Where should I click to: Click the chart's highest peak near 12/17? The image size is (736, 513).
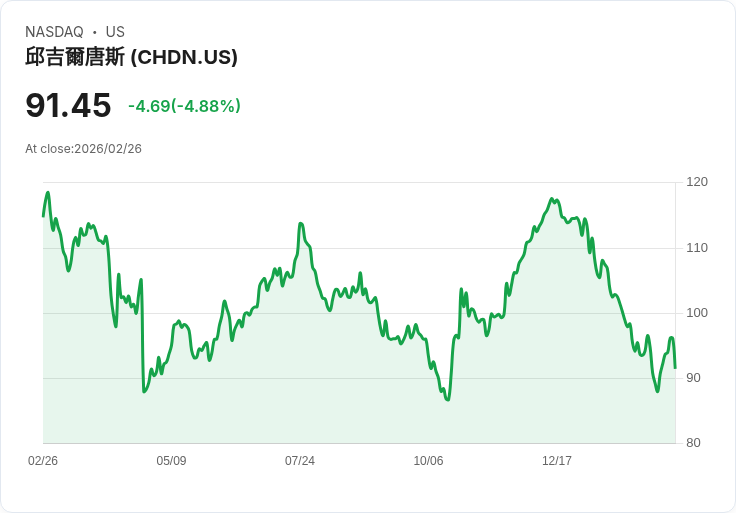coord(552,199)
